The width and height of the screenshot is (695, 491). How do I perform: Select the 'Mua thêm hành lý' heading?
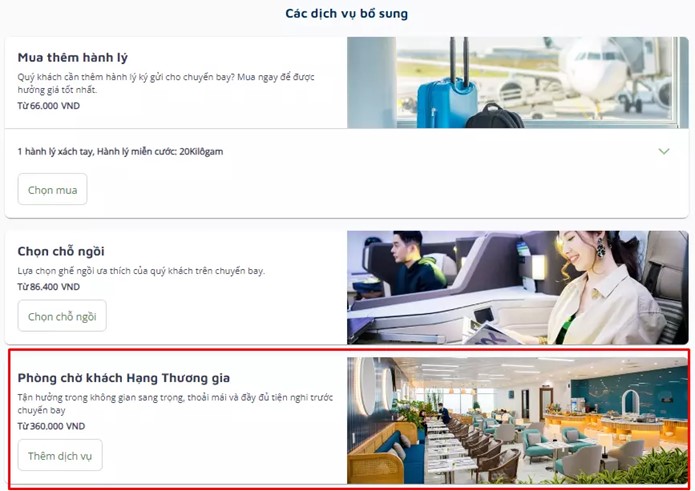[x=73, y=58]
